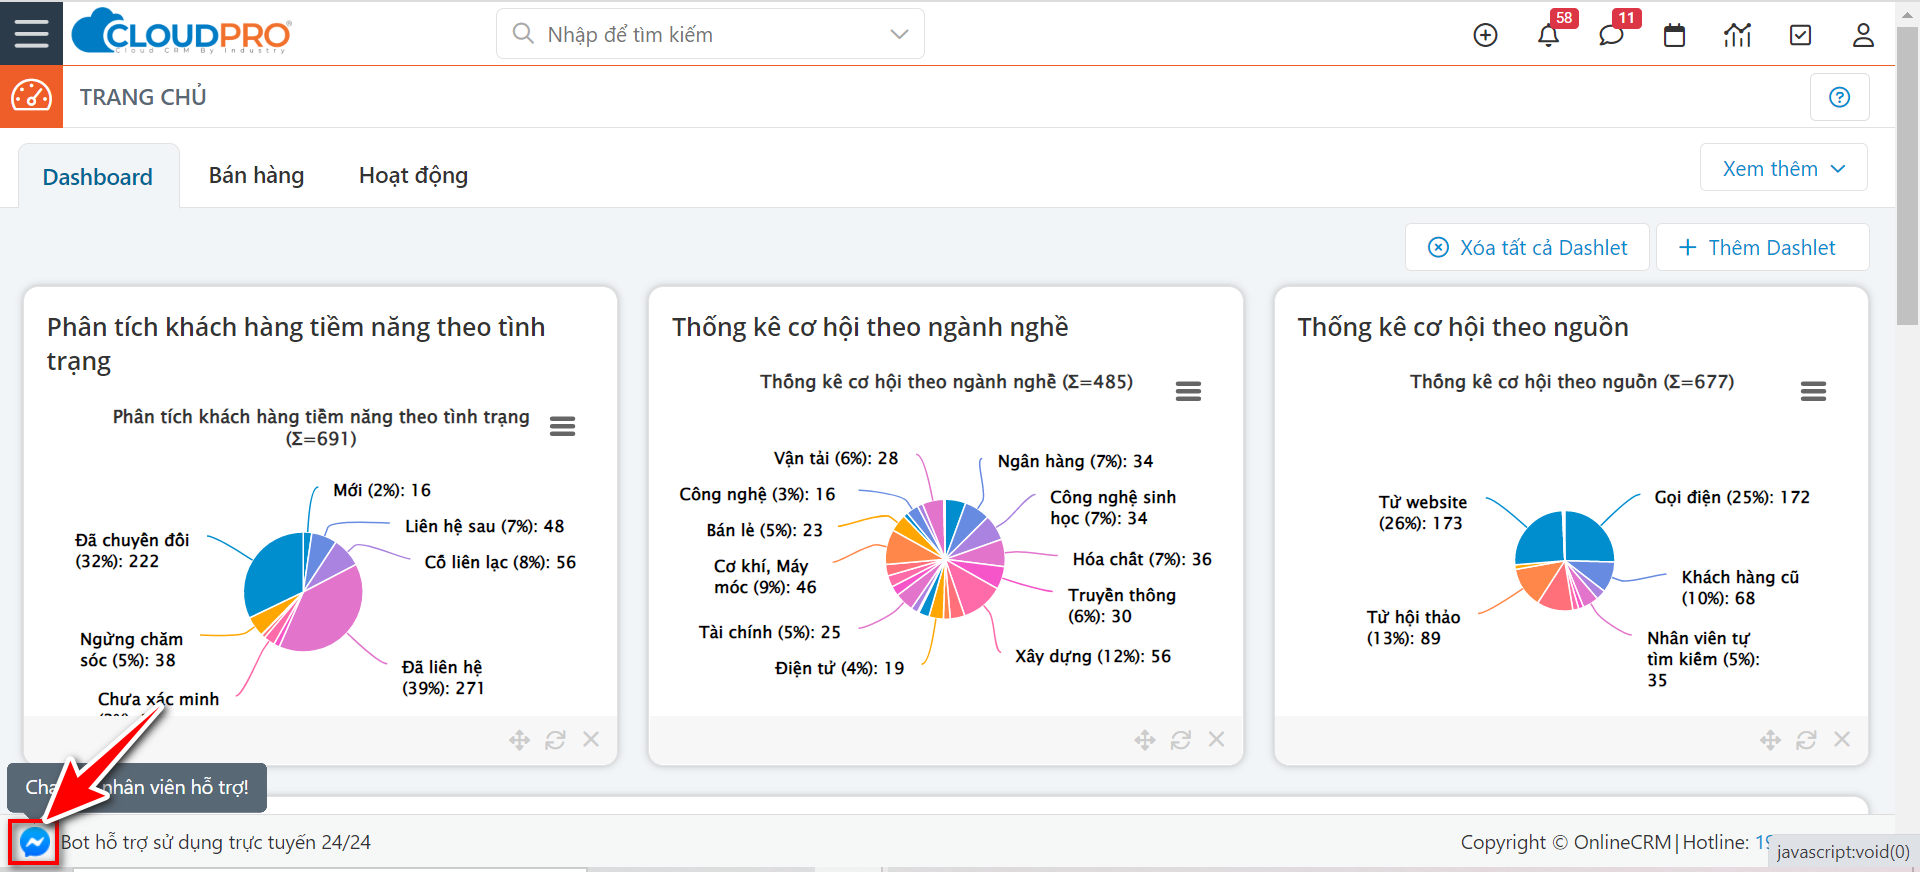Open chart menu for nguồn chart
This screenshot has height=872, width=1920.
(x=1813, y=391)
